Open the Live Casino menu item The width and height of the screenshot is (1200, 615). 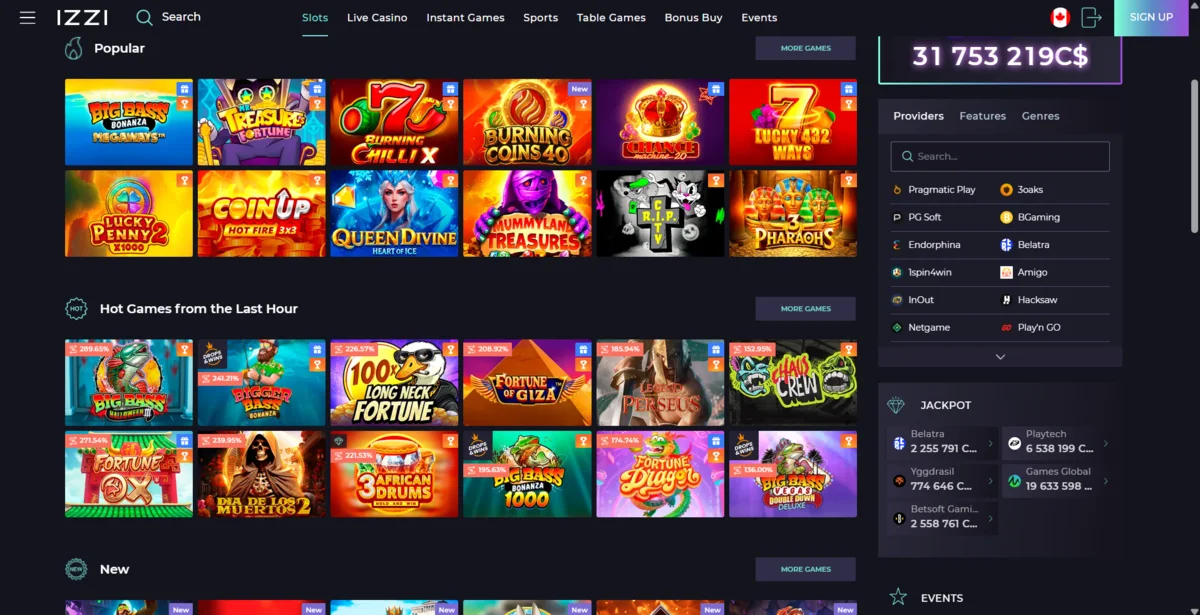(377, 18)
